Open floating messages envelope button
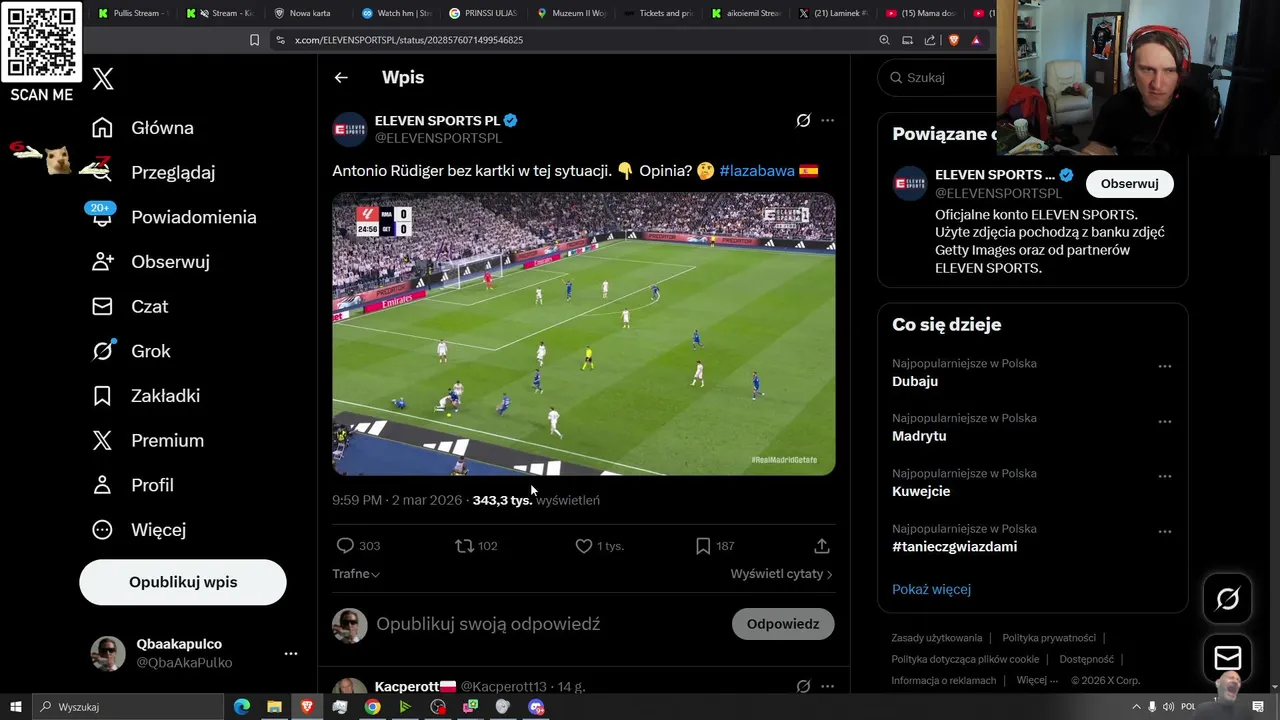1280x720 pixels. point(1227,658)
